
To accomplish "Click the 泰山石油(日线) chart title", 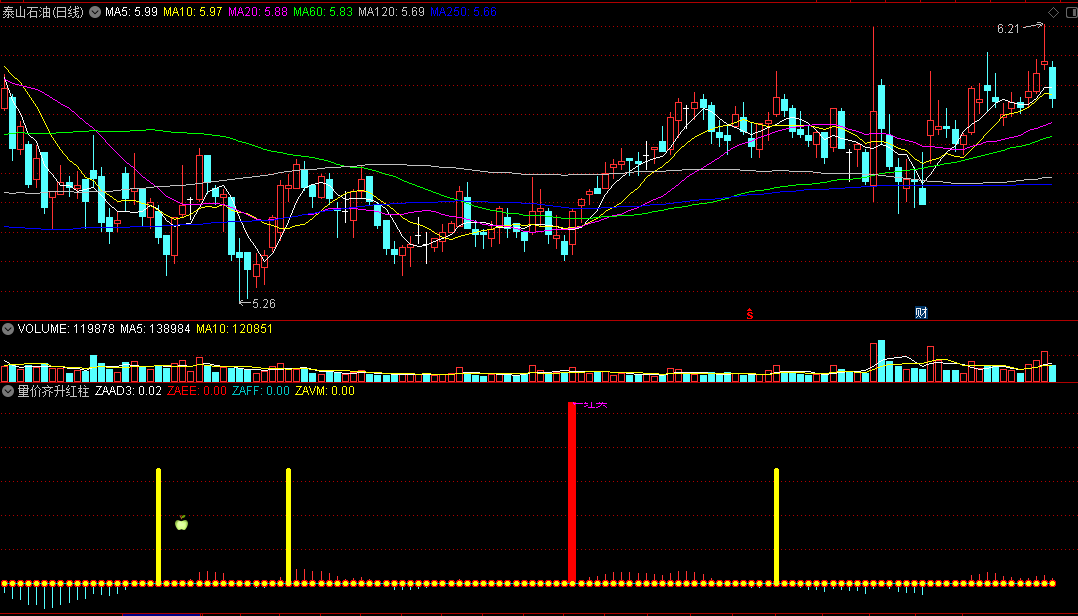I will click(43, 12).
